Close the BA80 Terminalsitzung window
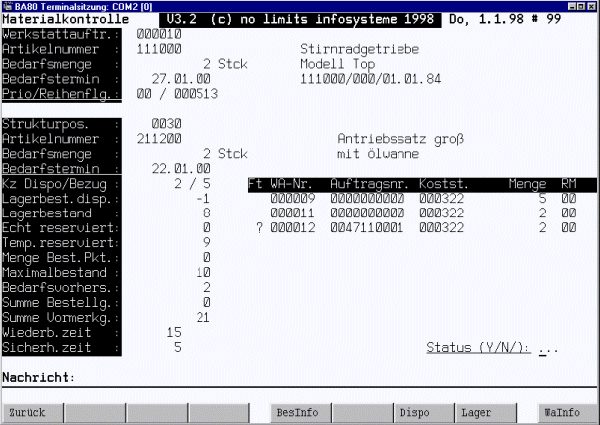Viewport: 600px width, 425px height. pyautogui.click(x=592, y=6)
